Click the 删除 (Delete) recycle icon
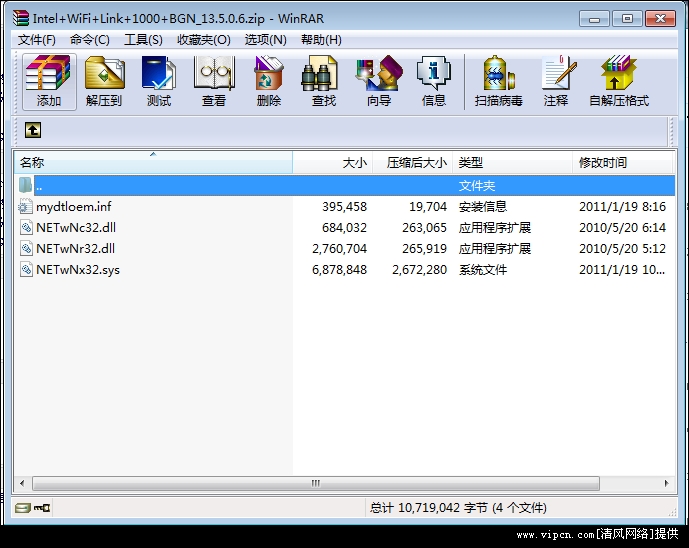 (x=268, y=82)
